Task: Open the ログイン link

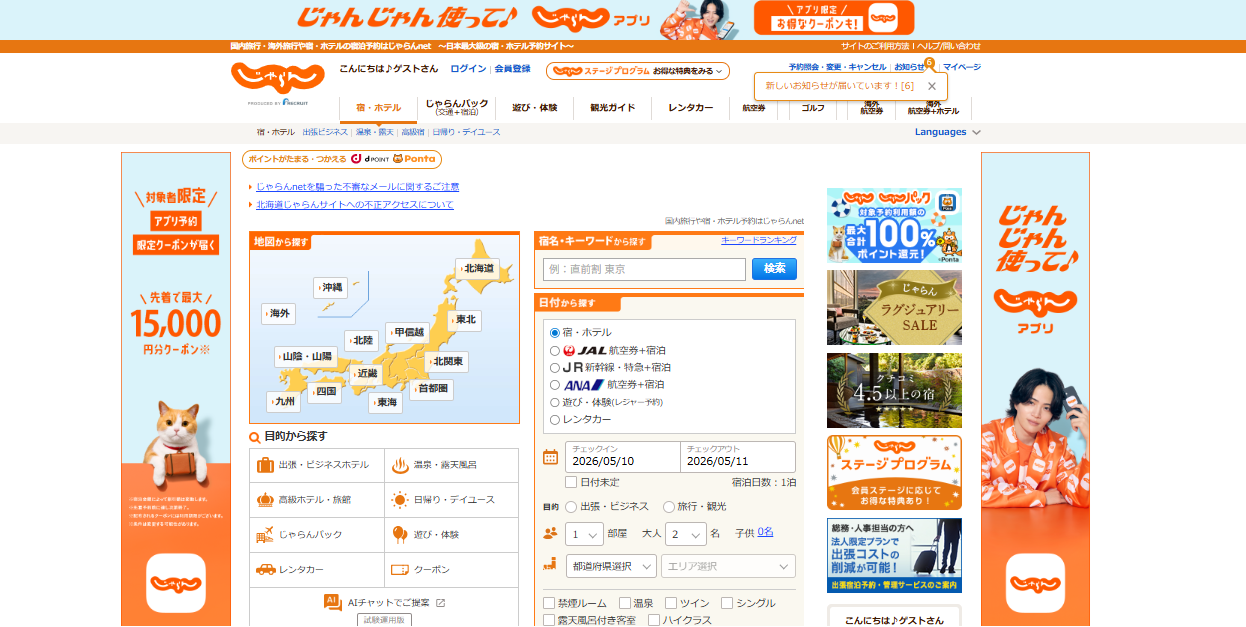Action: [x=468, y=69]
